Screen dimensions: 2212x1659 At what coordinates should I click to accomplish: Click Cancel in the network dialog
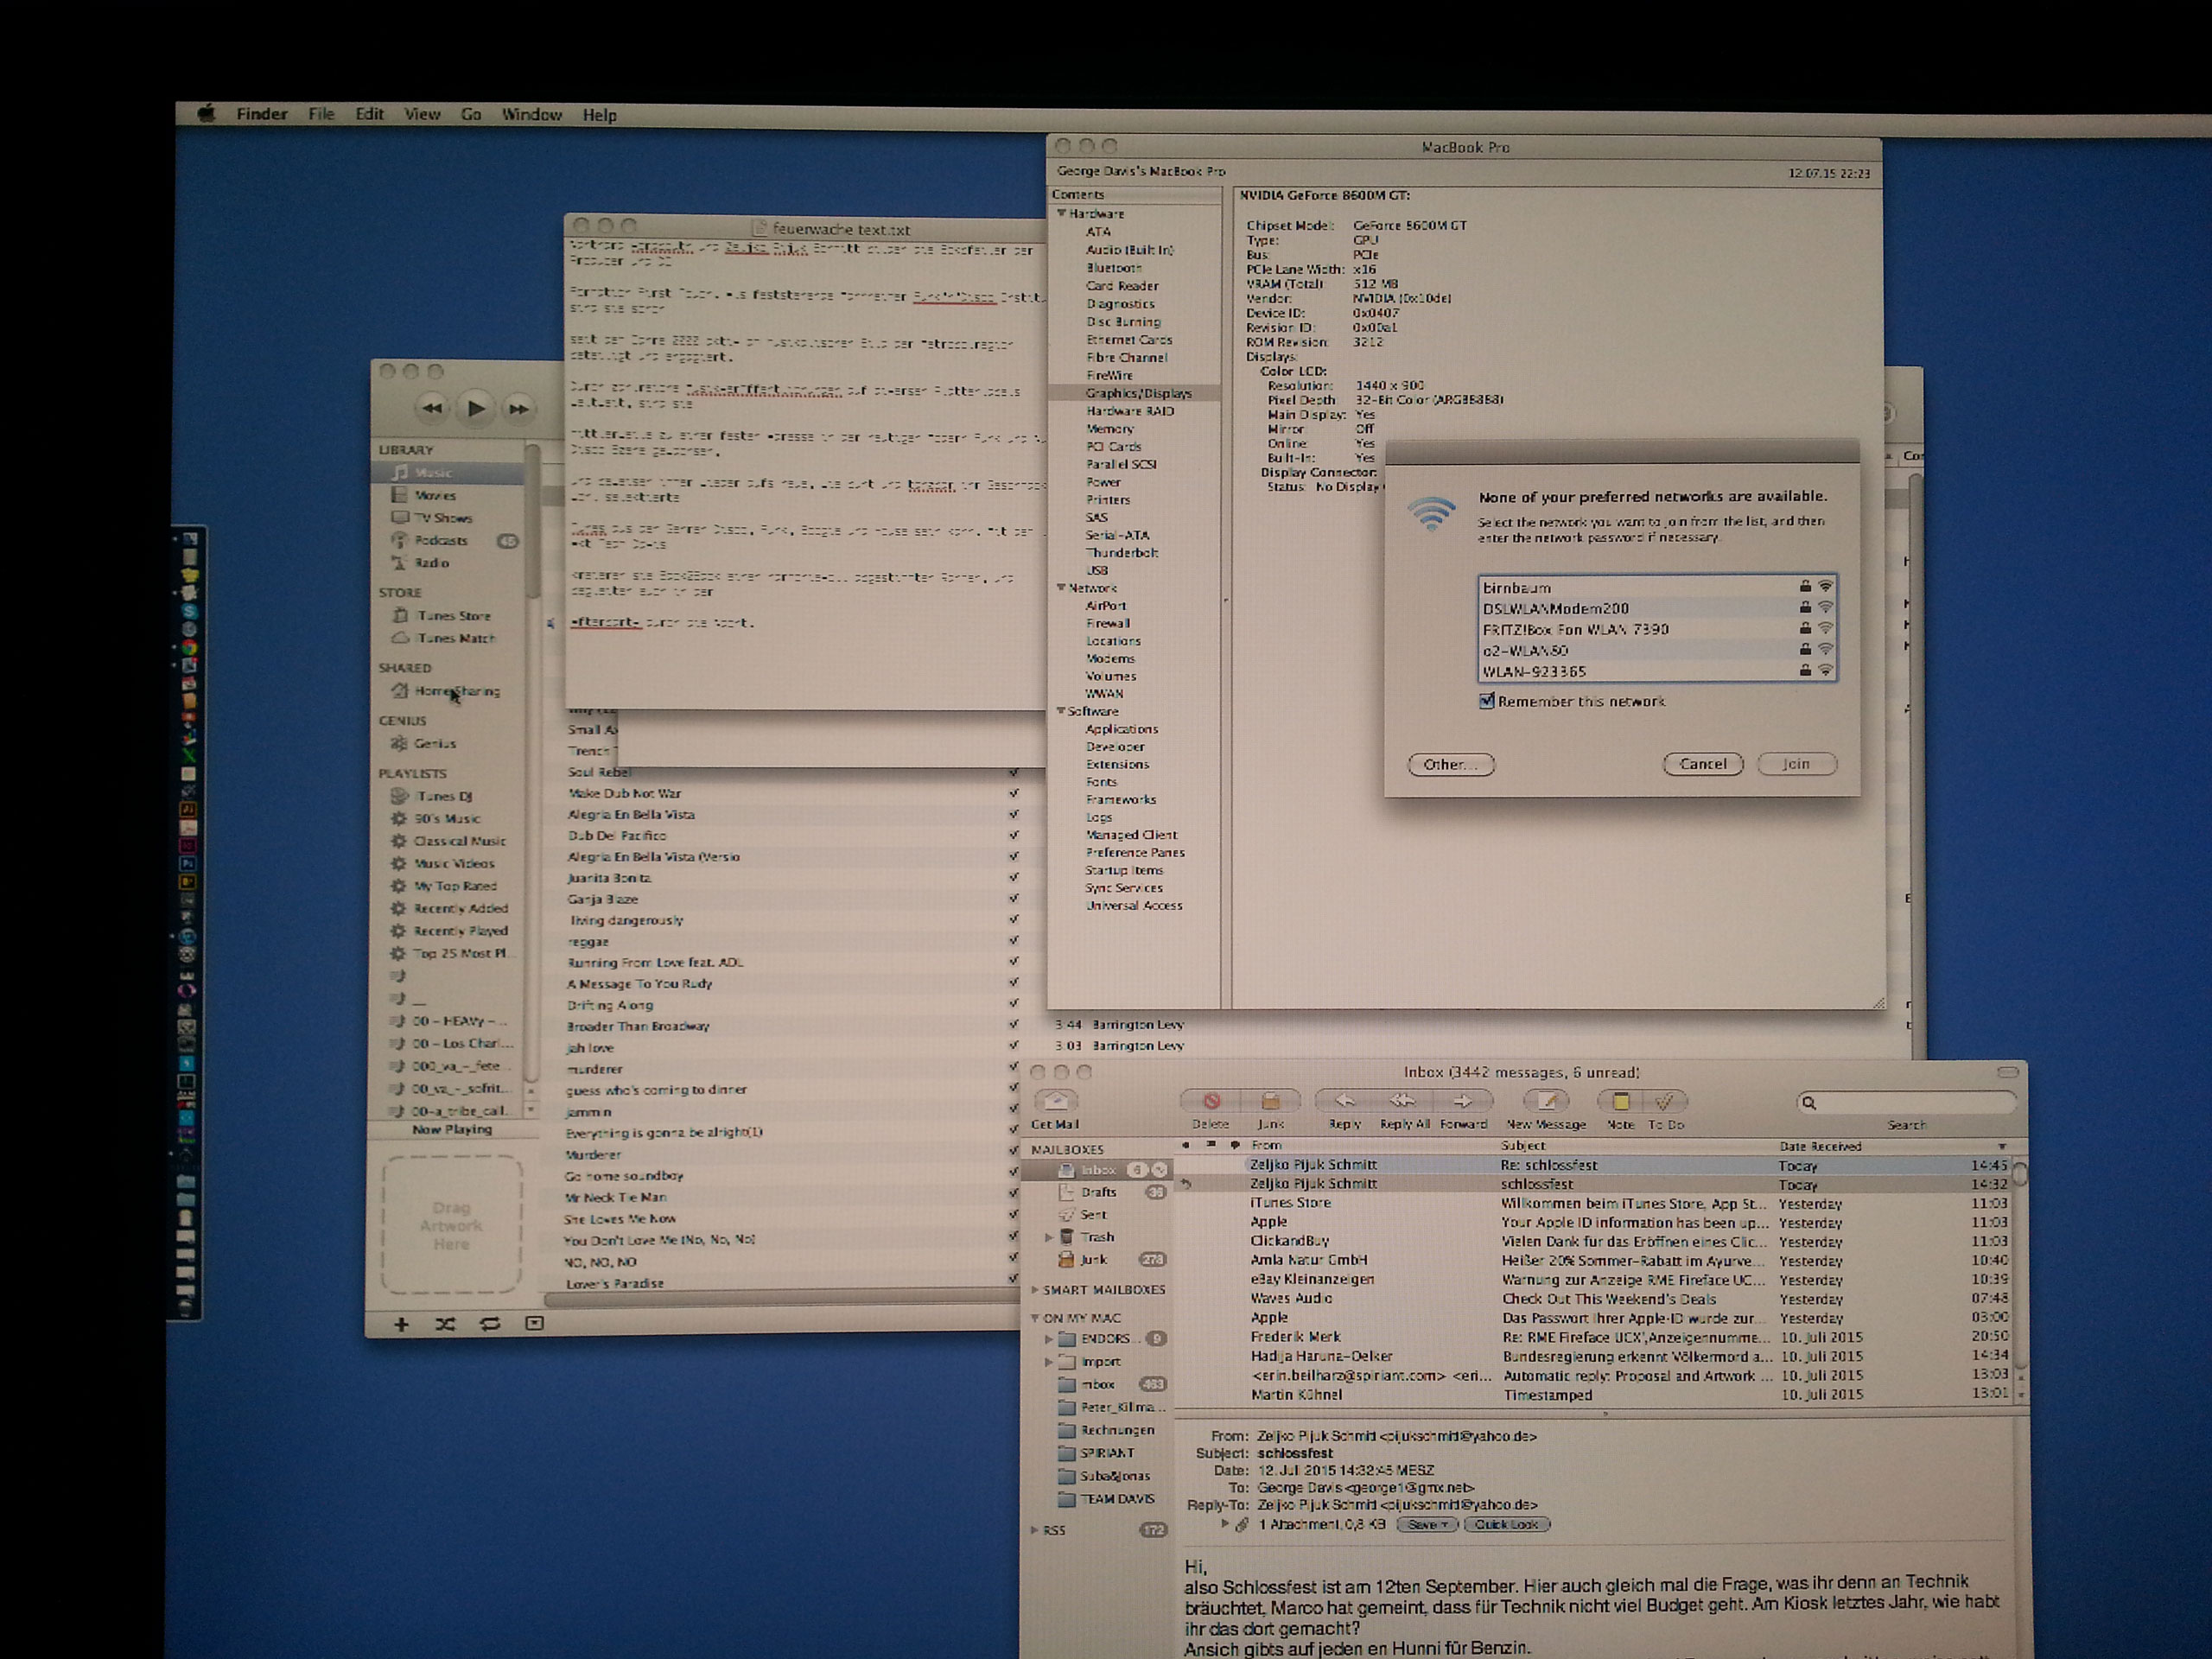(x=1702, y=764)
